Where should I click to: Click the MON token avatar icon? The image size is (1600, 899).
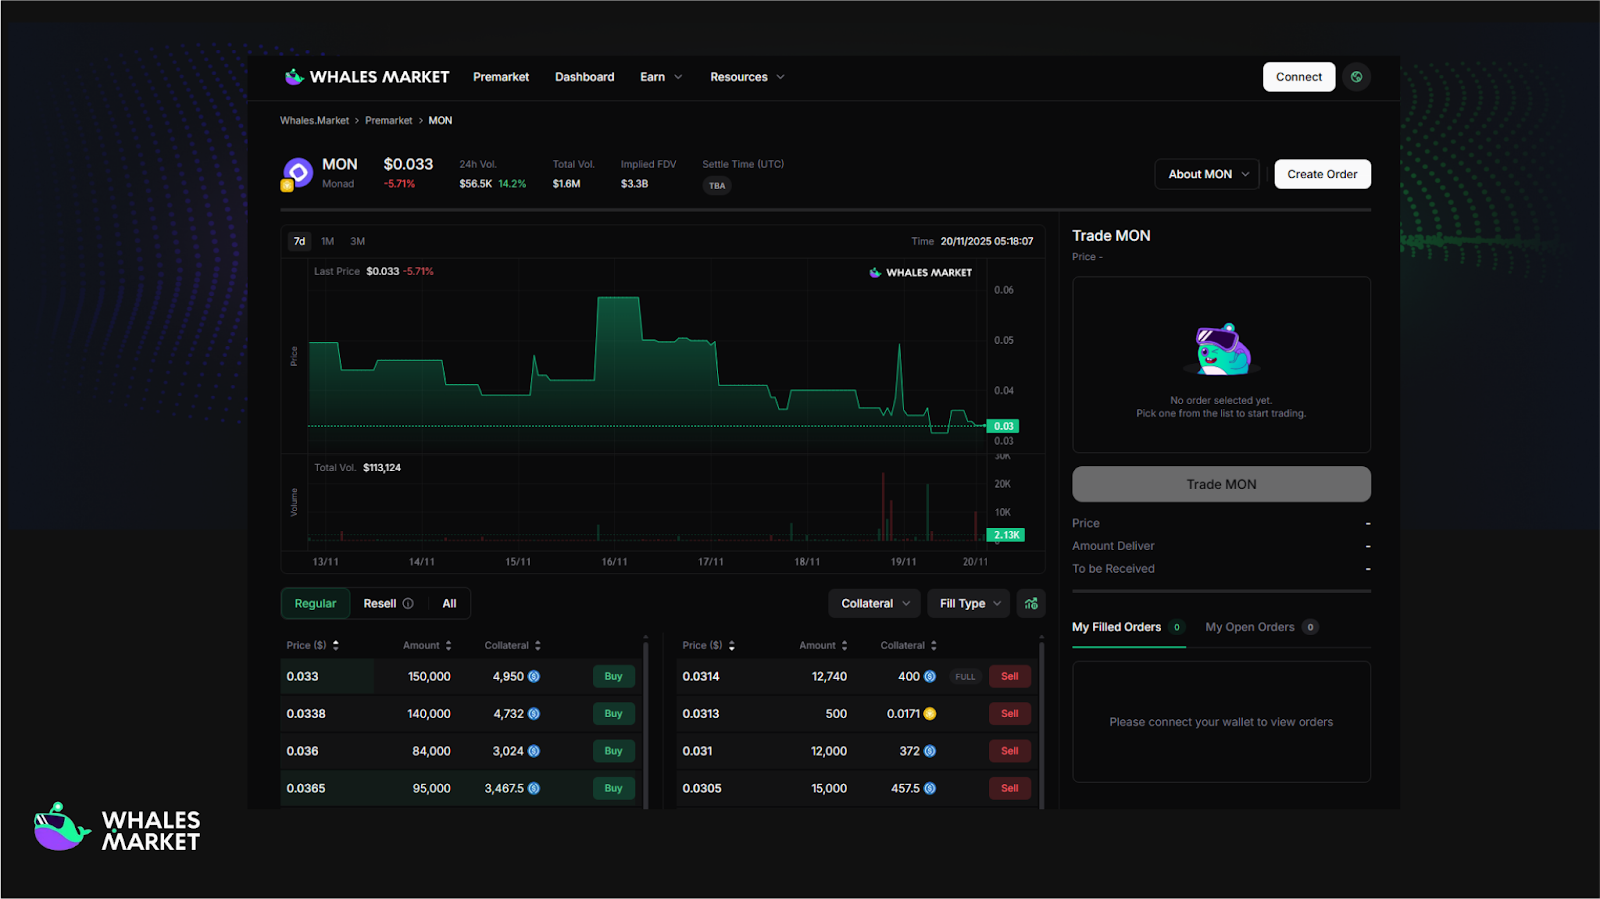tap(297, 173)
